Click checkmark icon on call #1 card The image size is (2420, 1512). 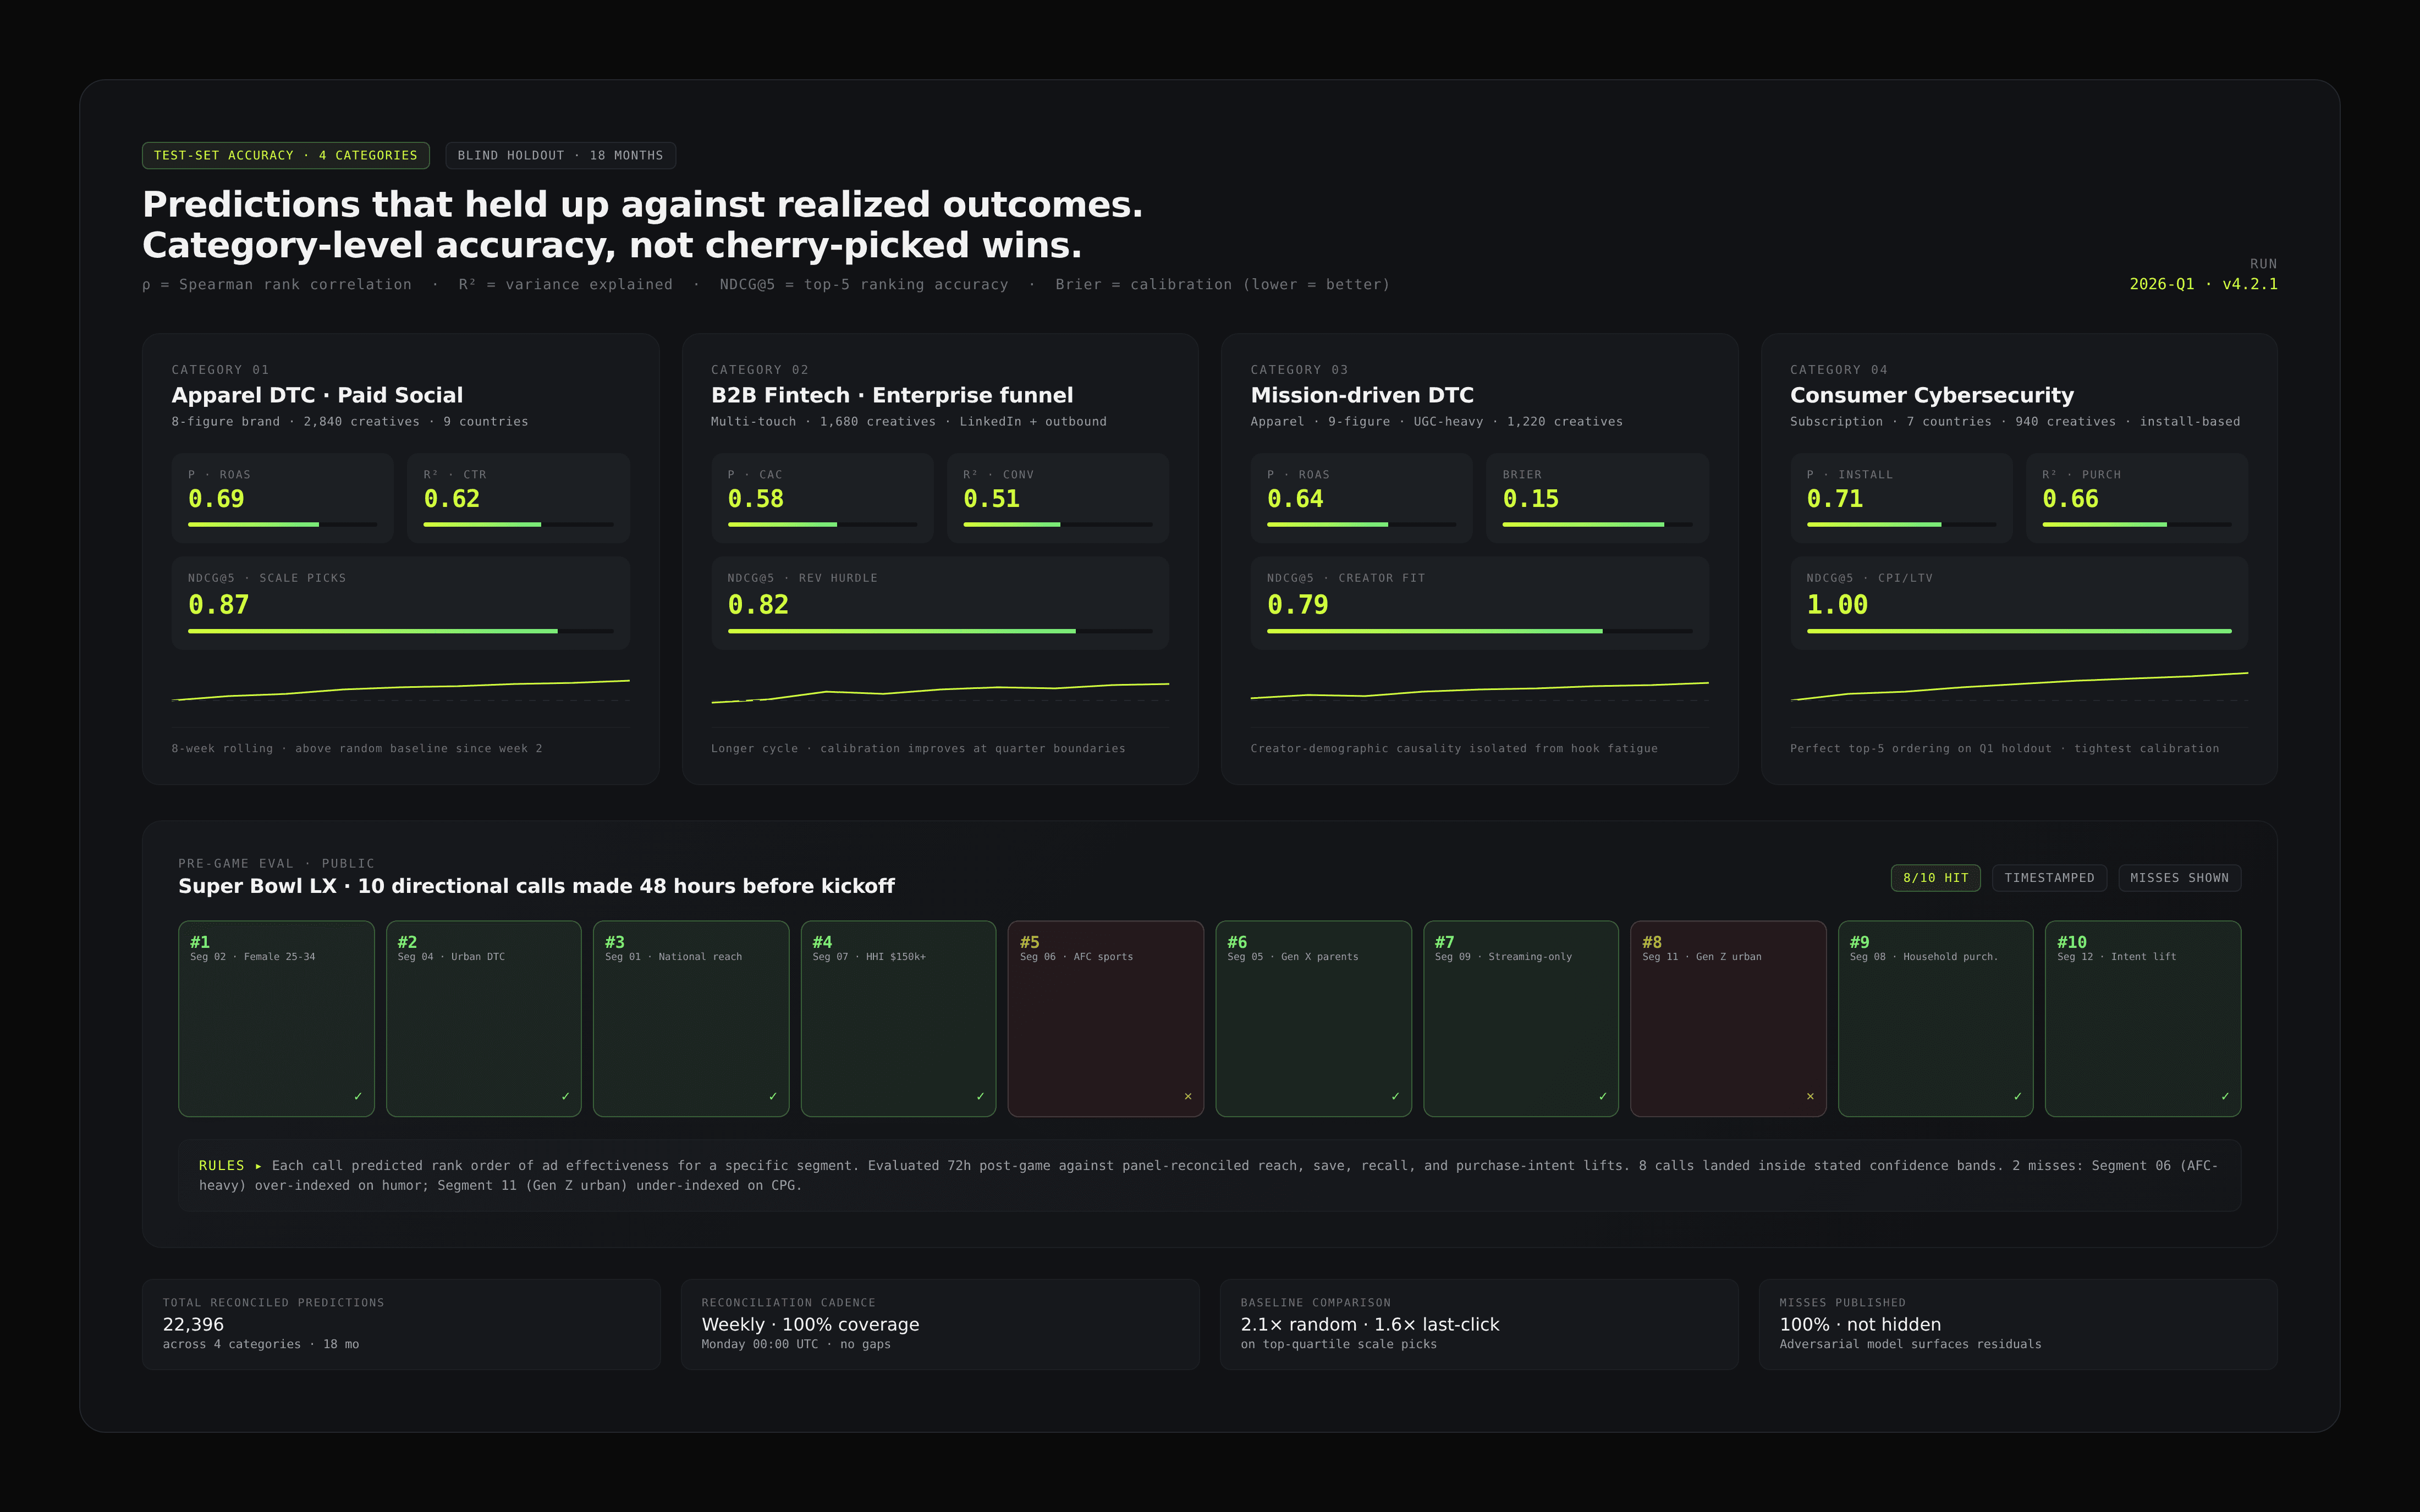(x=358, y=1096)
